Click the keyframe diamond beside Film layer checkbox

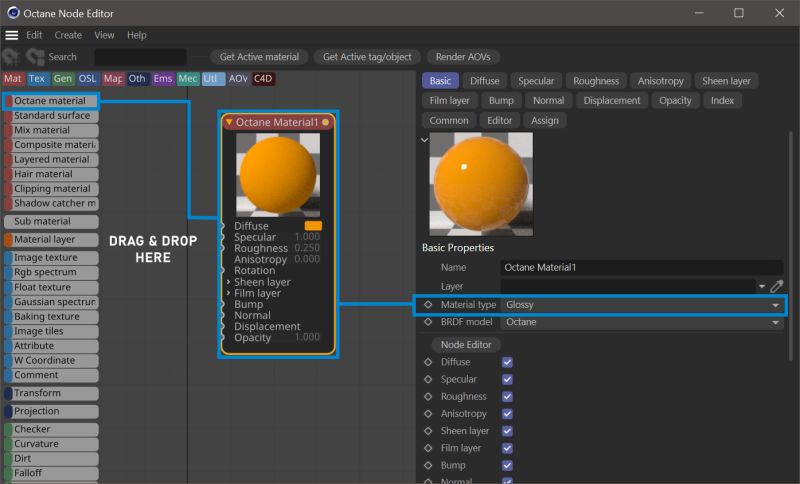tap(428, 448)
